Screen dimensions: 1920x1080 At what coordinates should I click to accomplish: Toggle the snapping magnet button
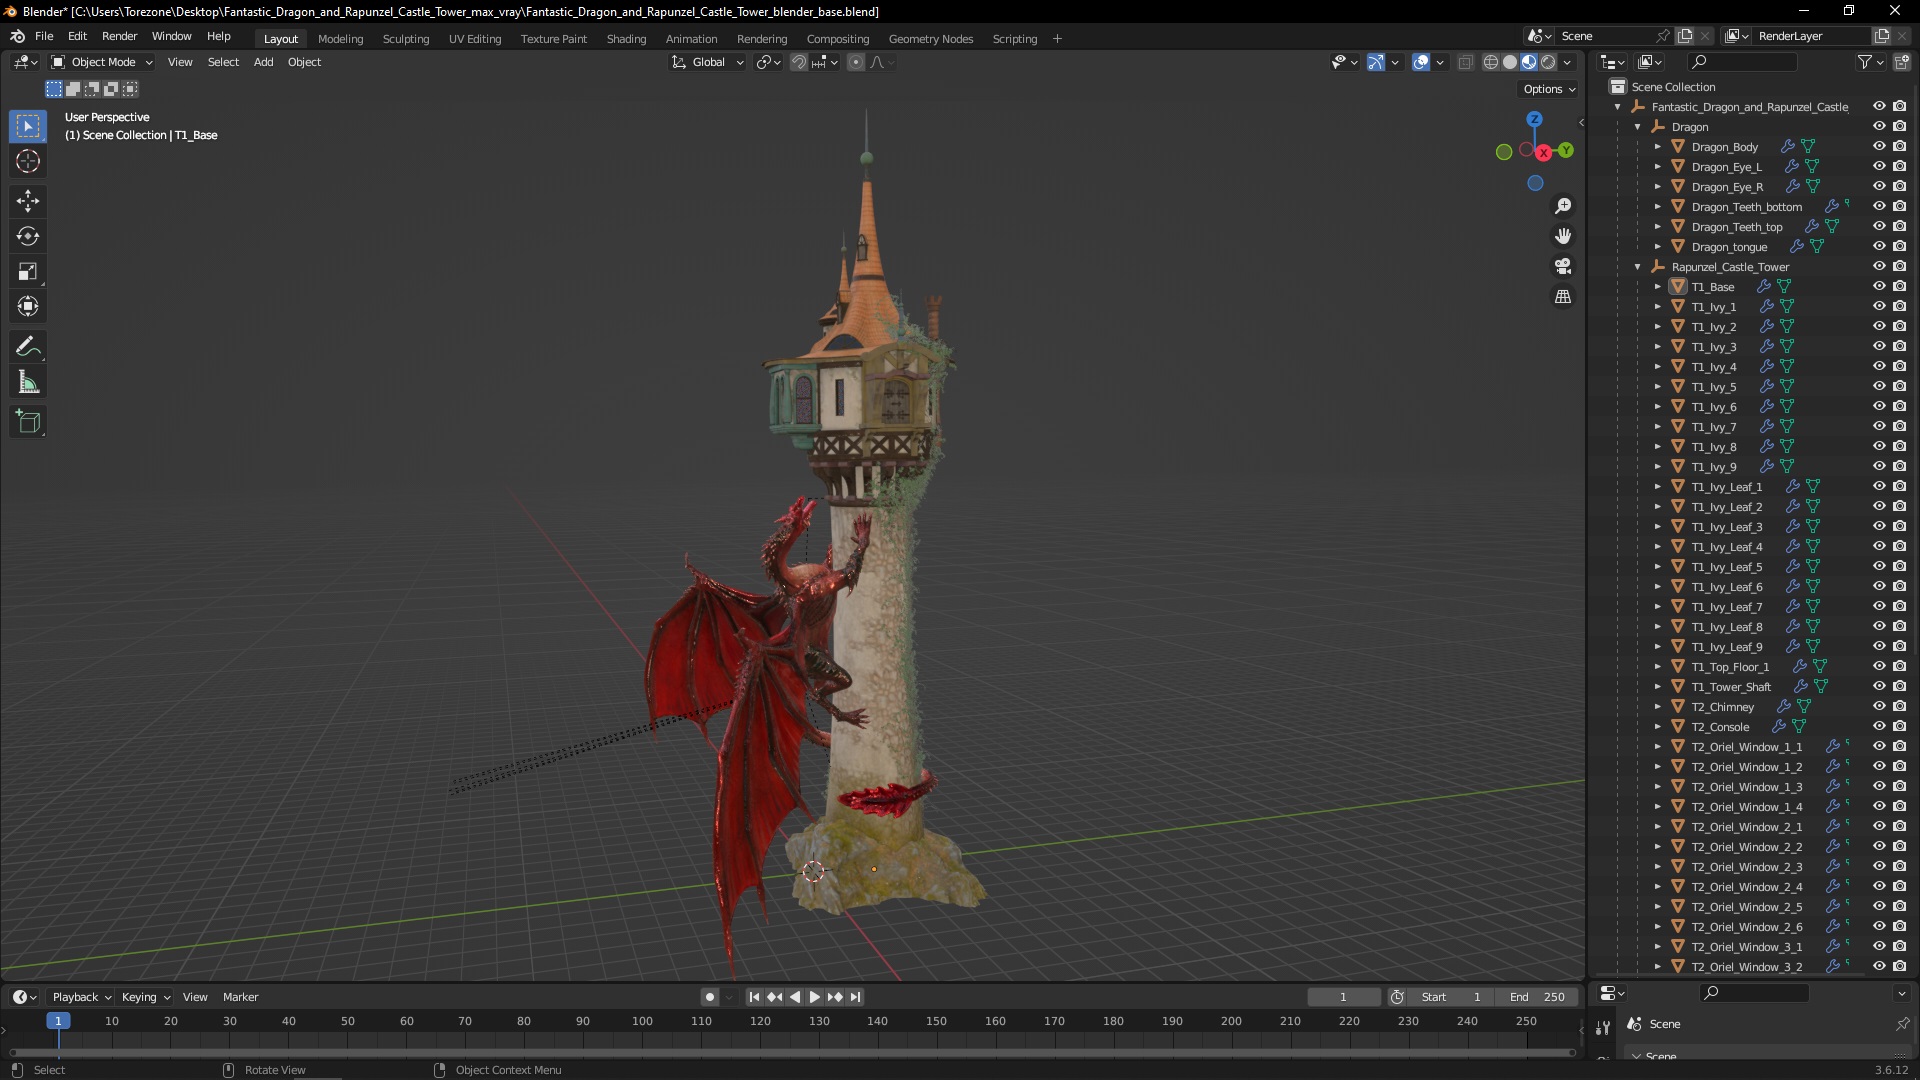tap(799, 62)
